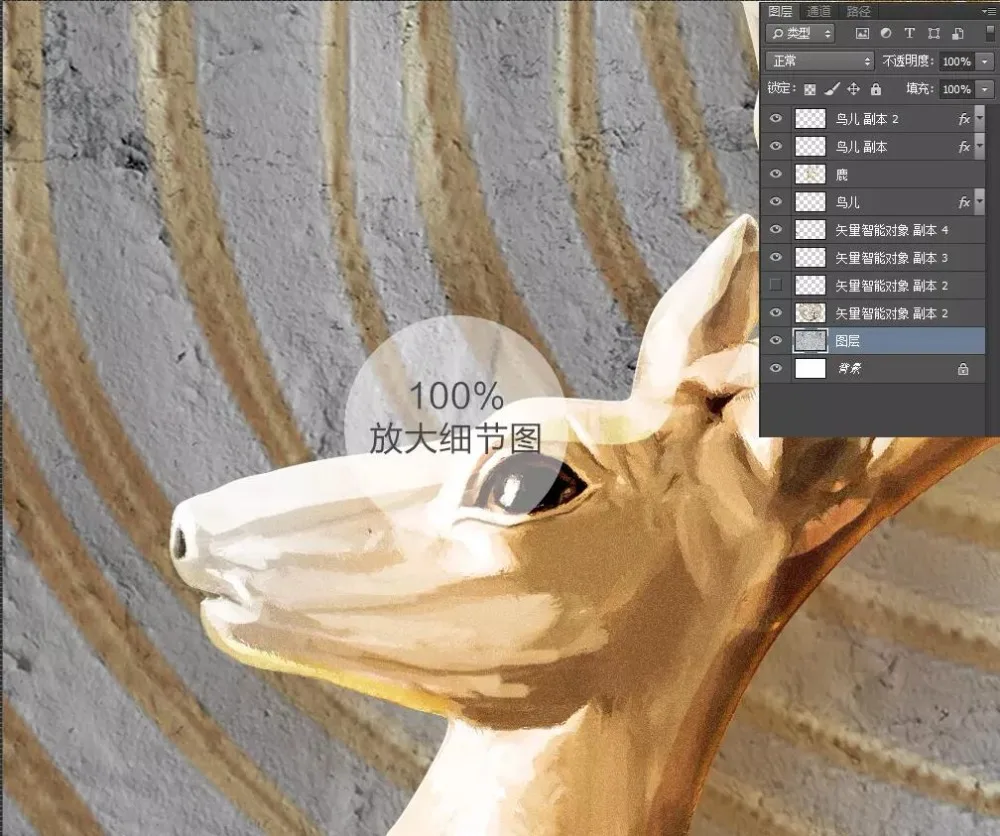
Task: Select the 鸟儿 副本 layer name
Action: (861, 147)
